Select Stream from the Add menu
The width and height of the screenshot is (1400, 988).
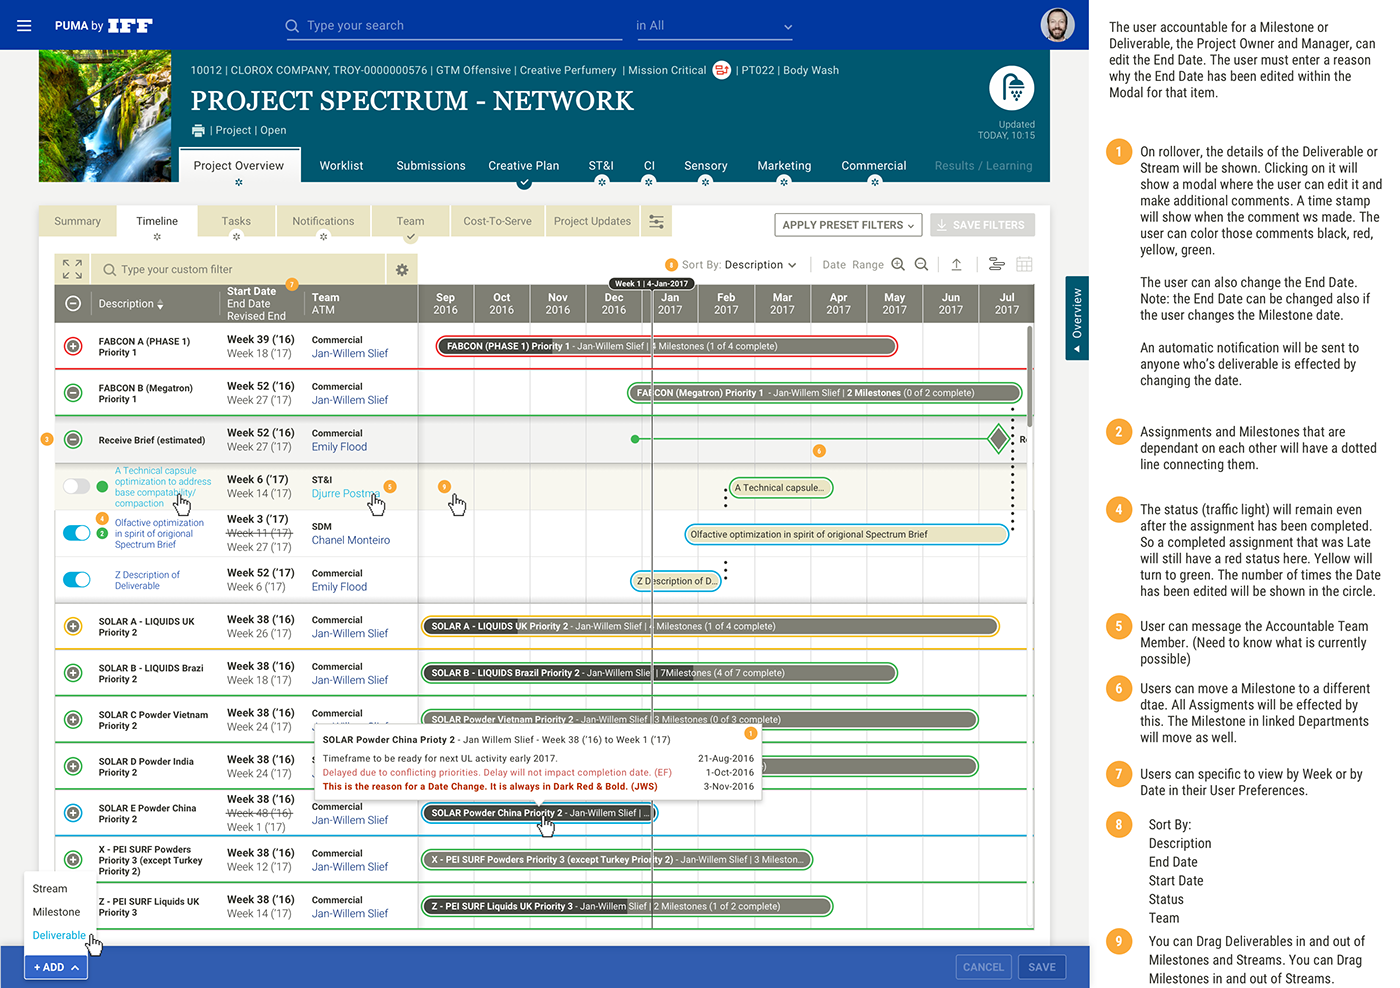click(50, 888)
